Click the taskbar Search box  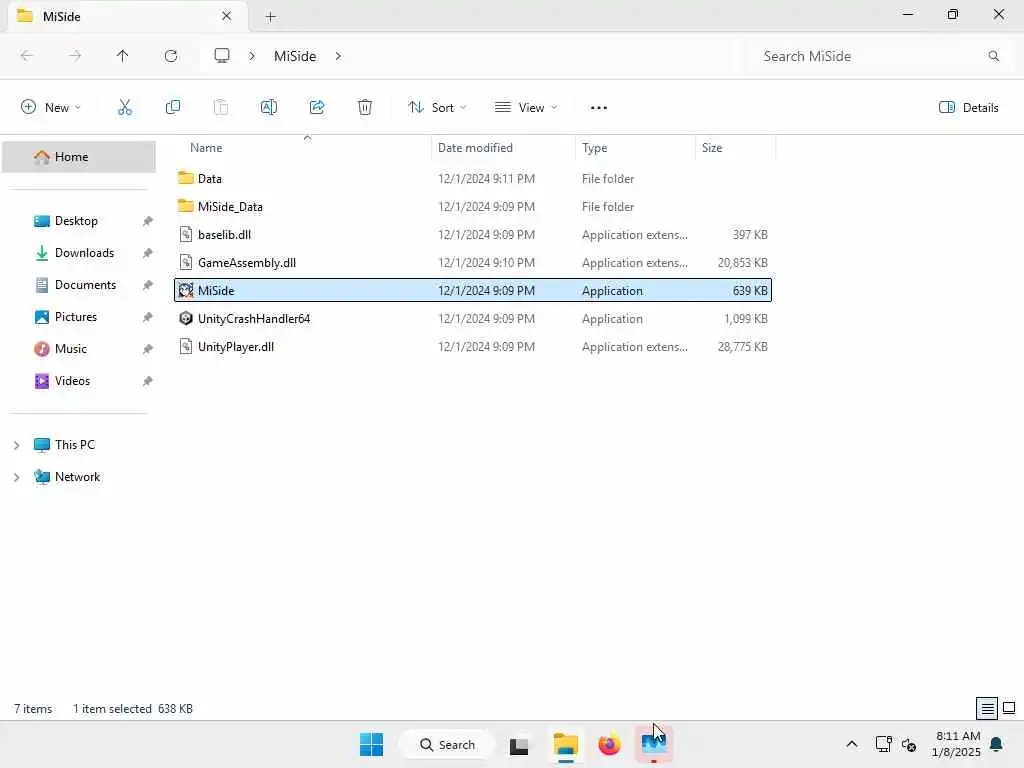pyautogui.click(x=447, y=744)
